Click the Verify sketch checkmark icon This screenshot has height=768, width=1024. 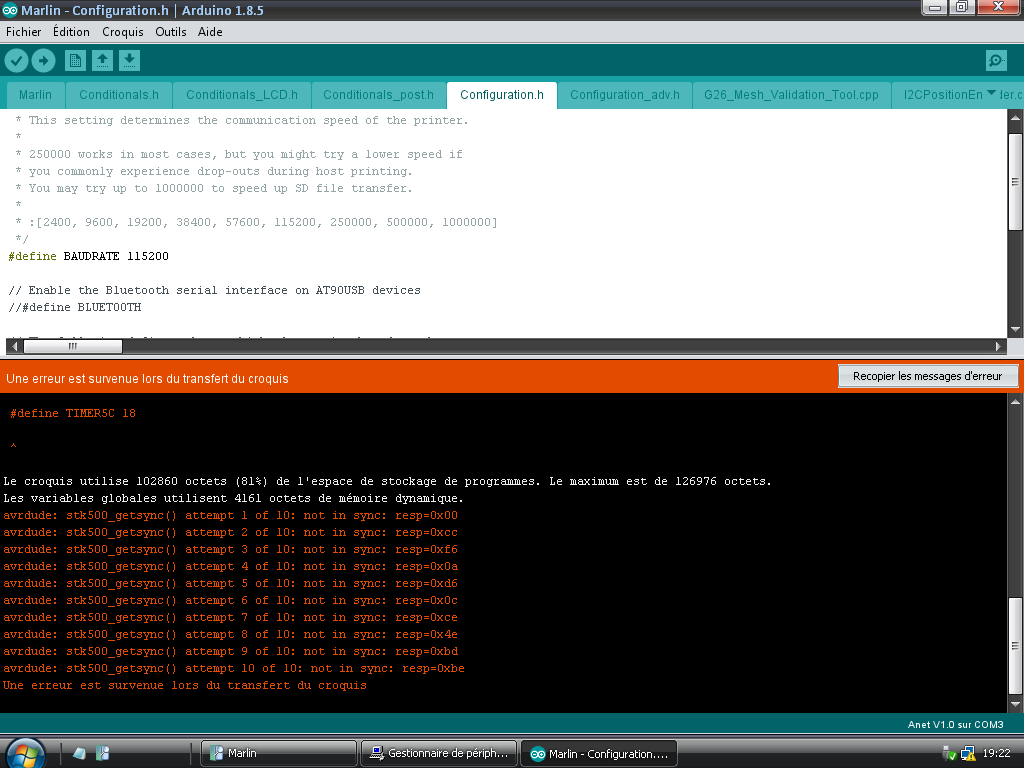pos(16,61)
